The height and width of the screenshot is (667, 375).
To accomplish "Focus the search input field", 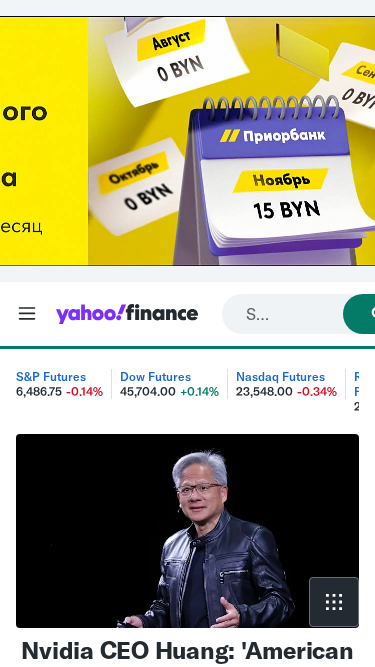I will point(283,314).
